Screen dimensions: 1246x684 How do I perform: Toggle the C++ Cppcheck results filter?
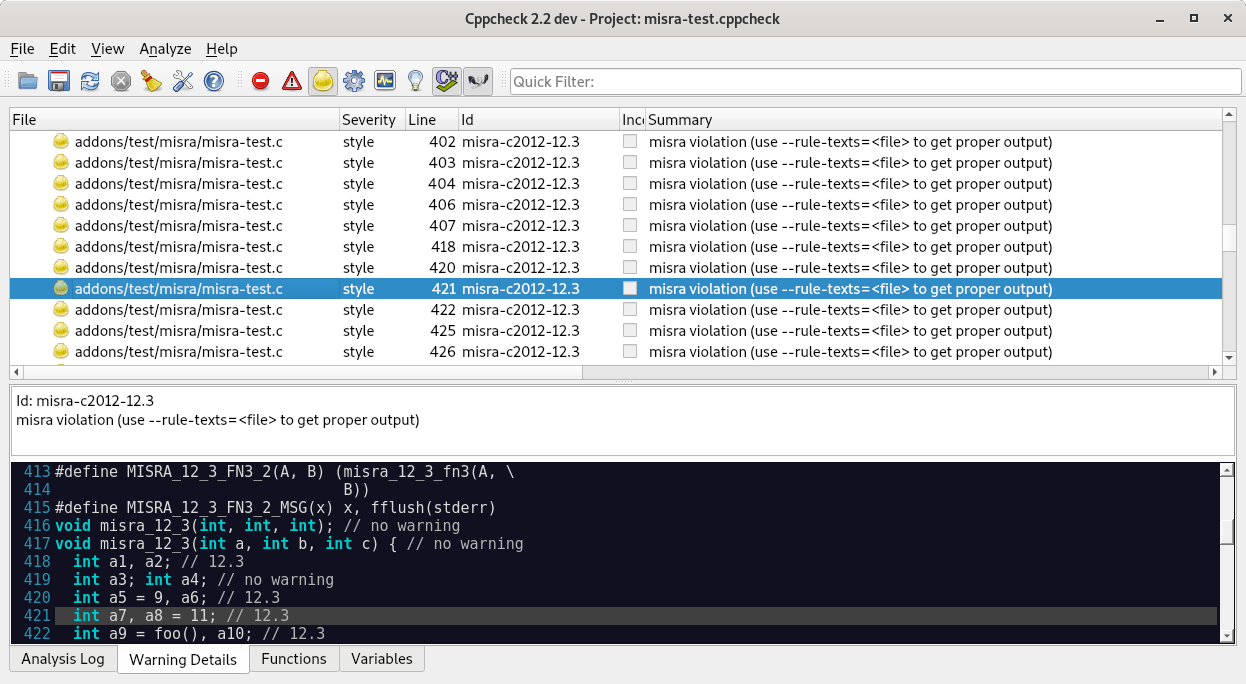pos(446,81)
